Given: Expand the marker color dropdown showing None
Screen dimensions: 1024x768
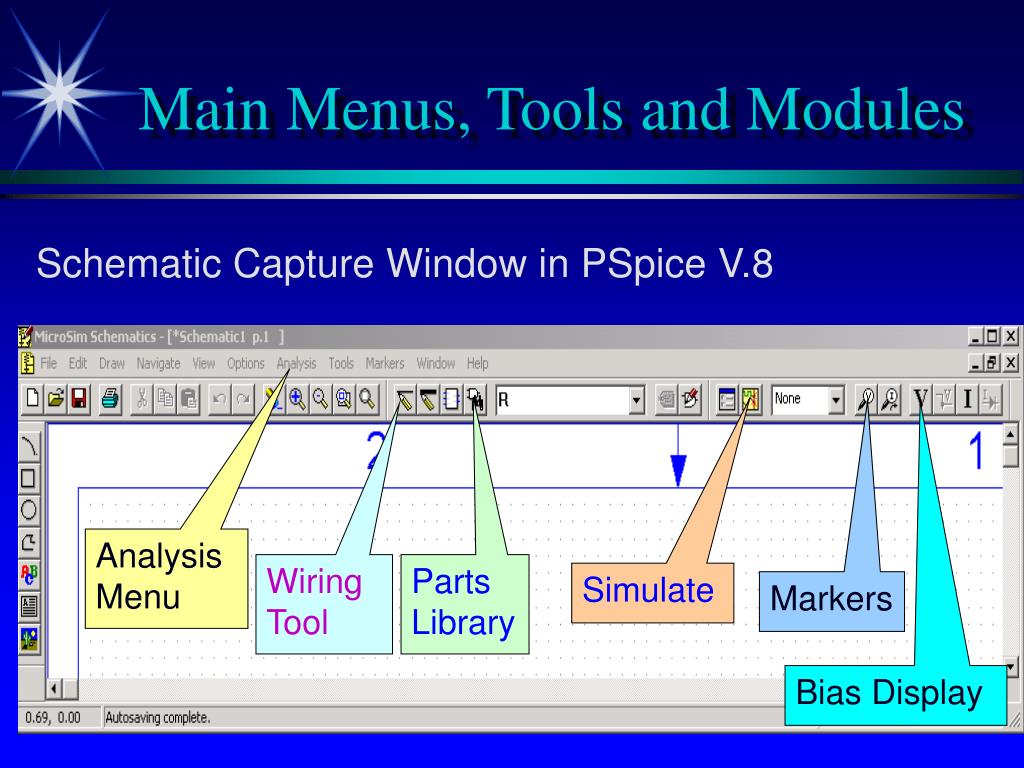Looking at the screenshot, I should pos(836,400).
